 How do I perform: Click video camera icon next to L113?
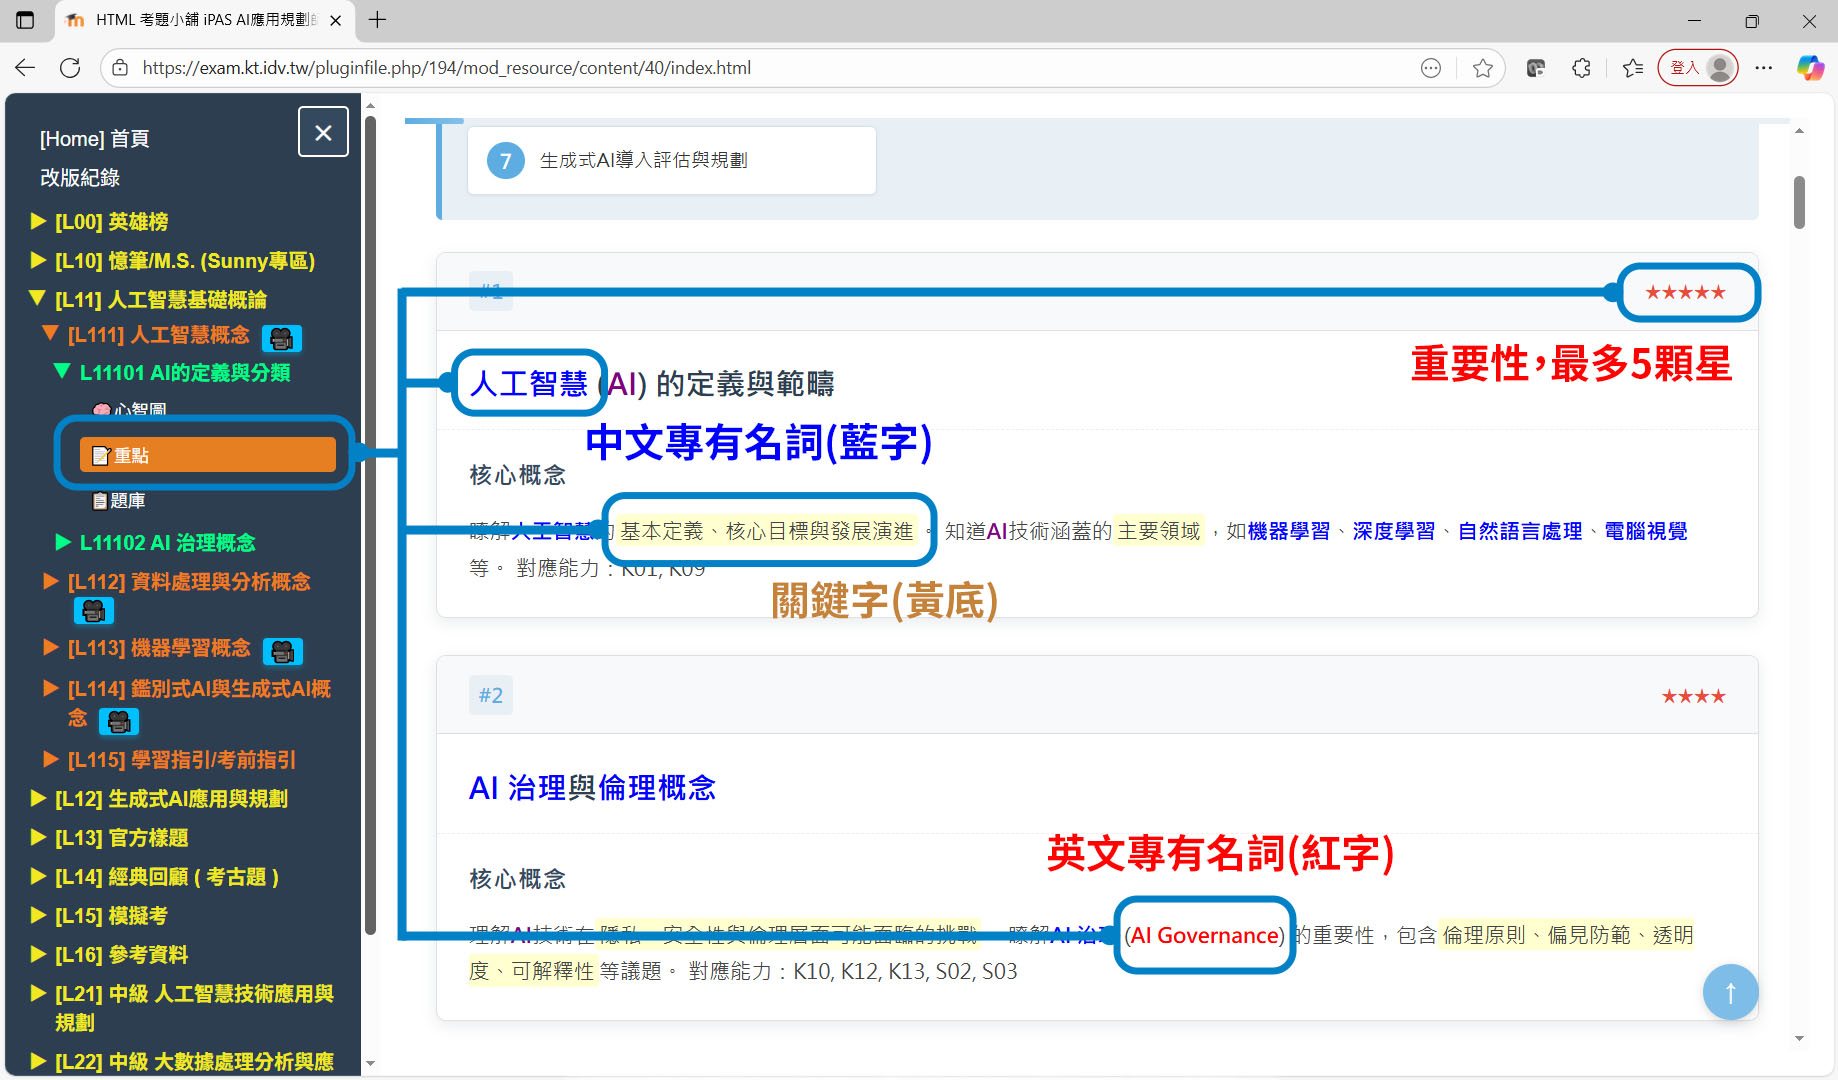pyautogui.click(x=283, y=652)
